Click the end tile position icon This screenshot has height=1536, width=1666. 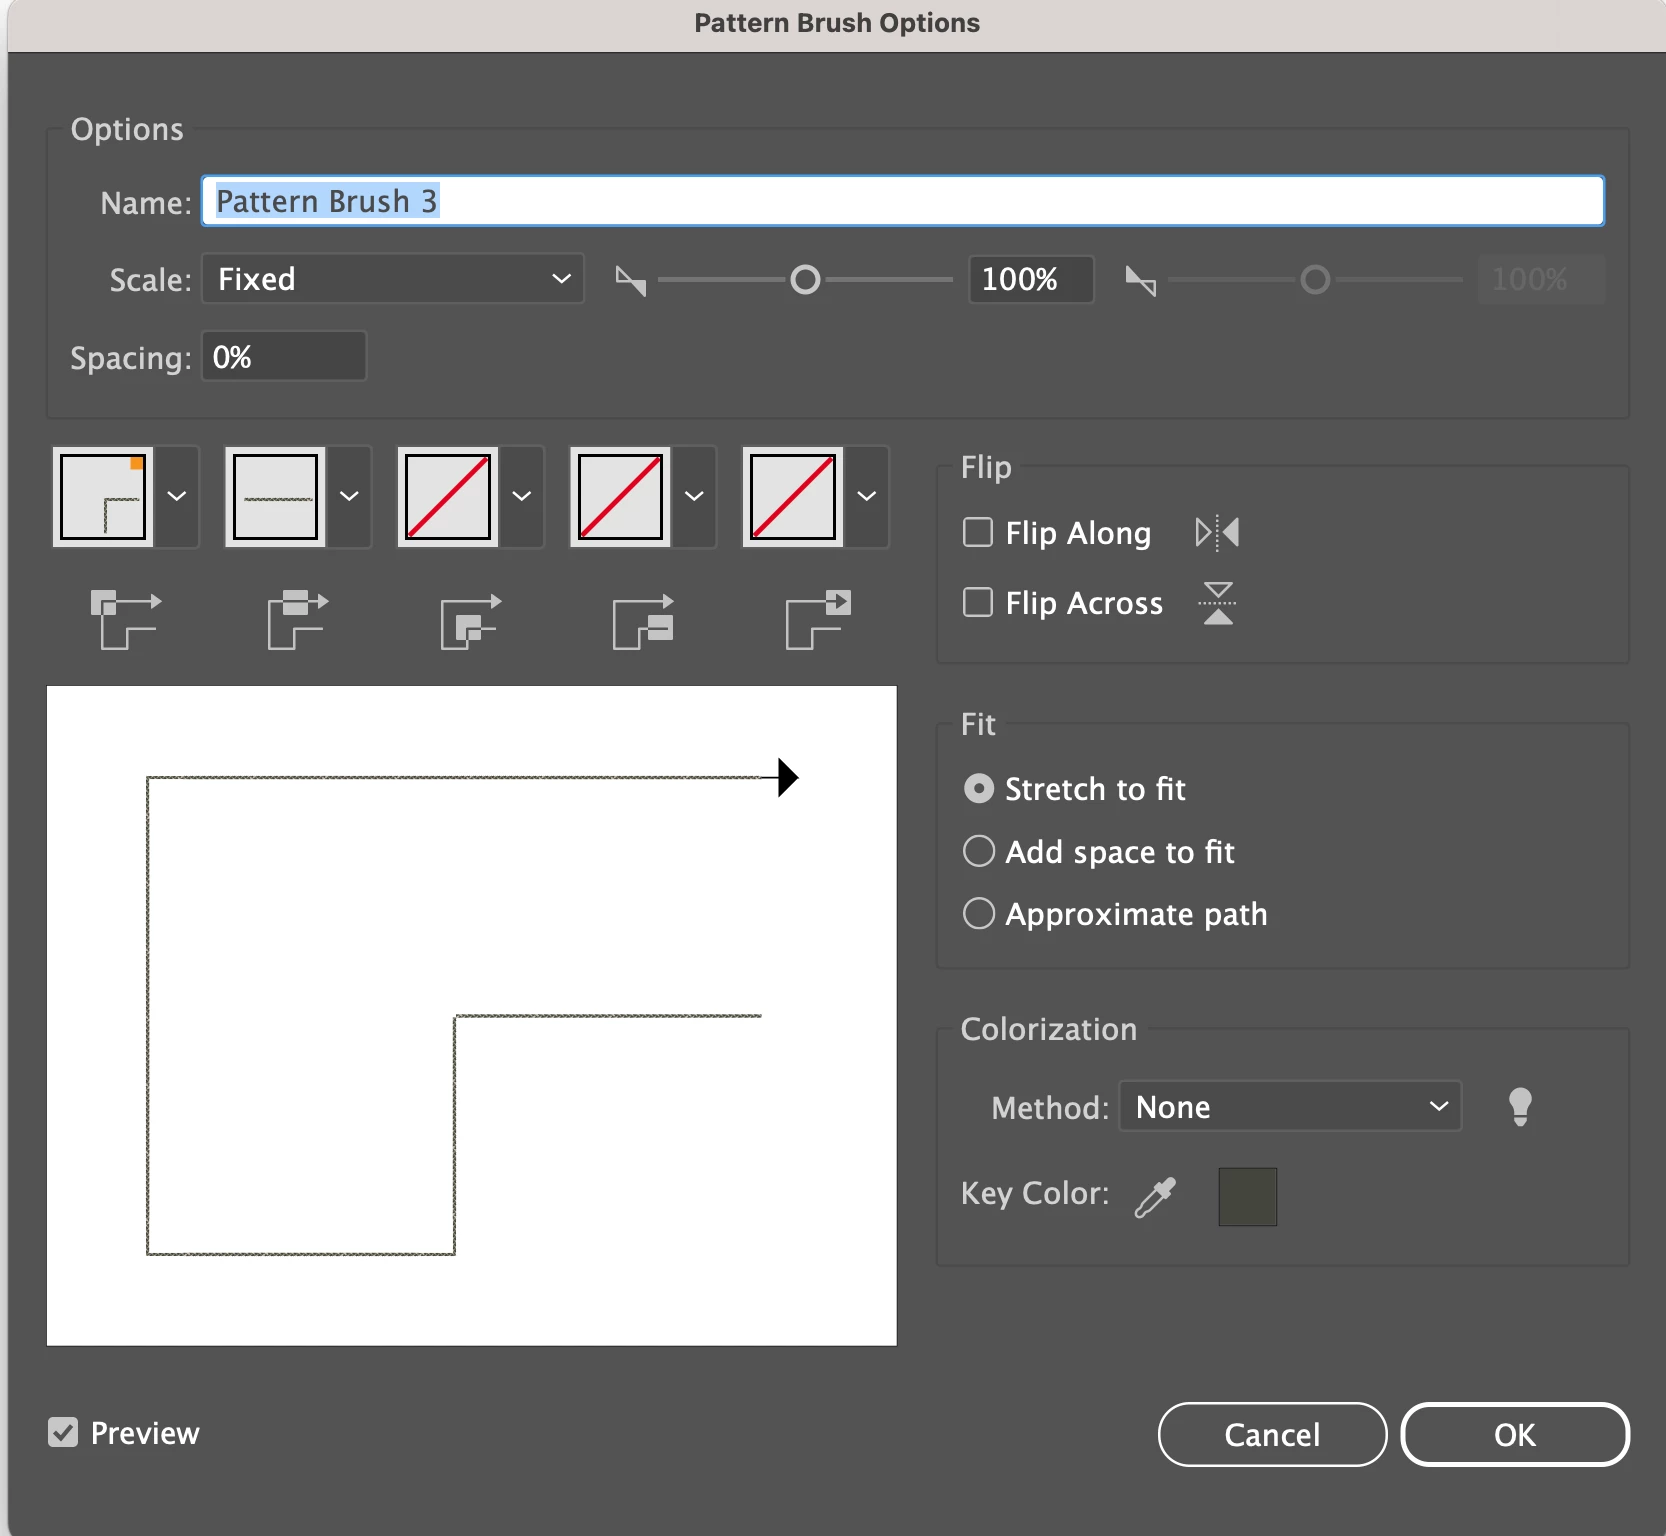(817, 619)
